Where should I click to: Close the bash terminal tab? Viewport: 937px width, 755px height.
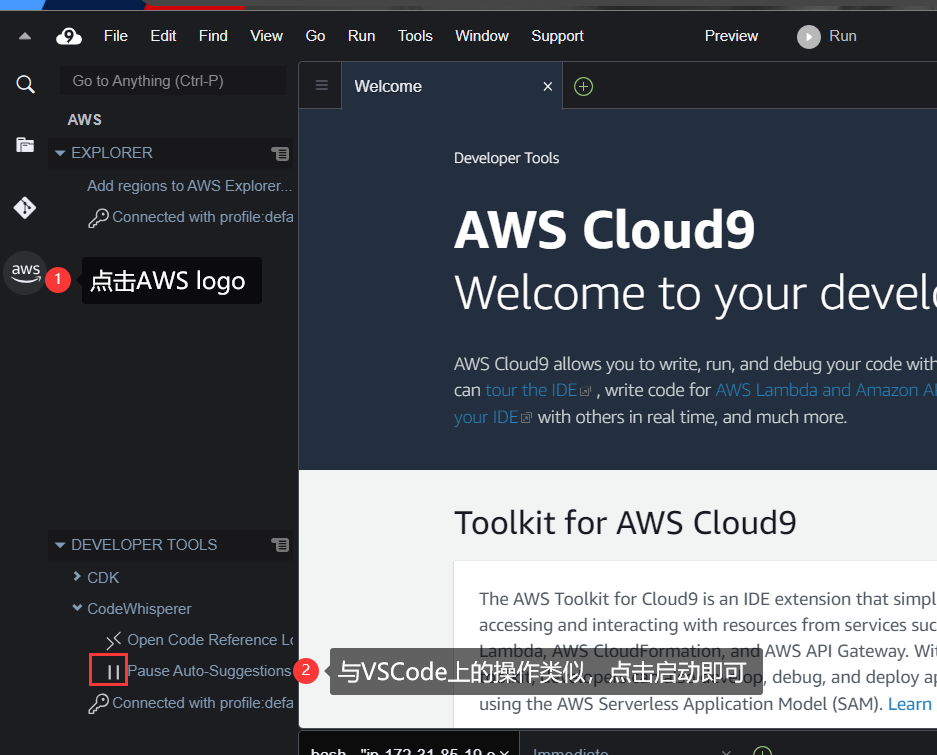pyautogui.click(x=504, y=752)
